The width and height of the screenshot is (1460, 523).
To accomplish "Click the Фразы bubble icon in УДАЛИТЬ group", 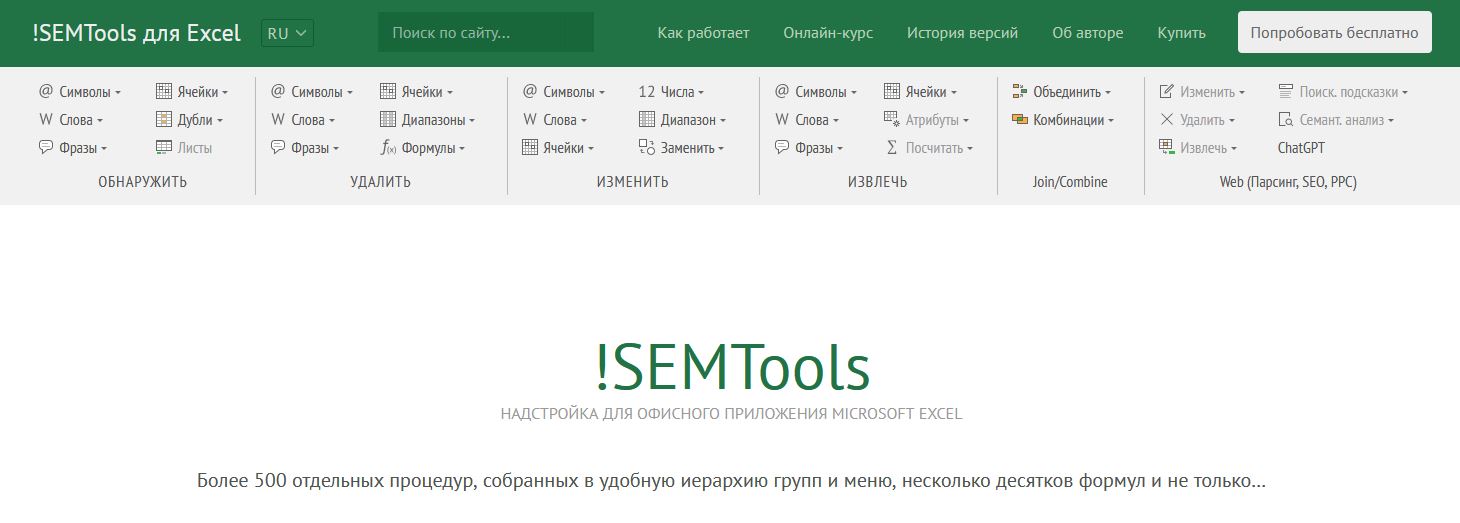I will [x=278, y=148].
